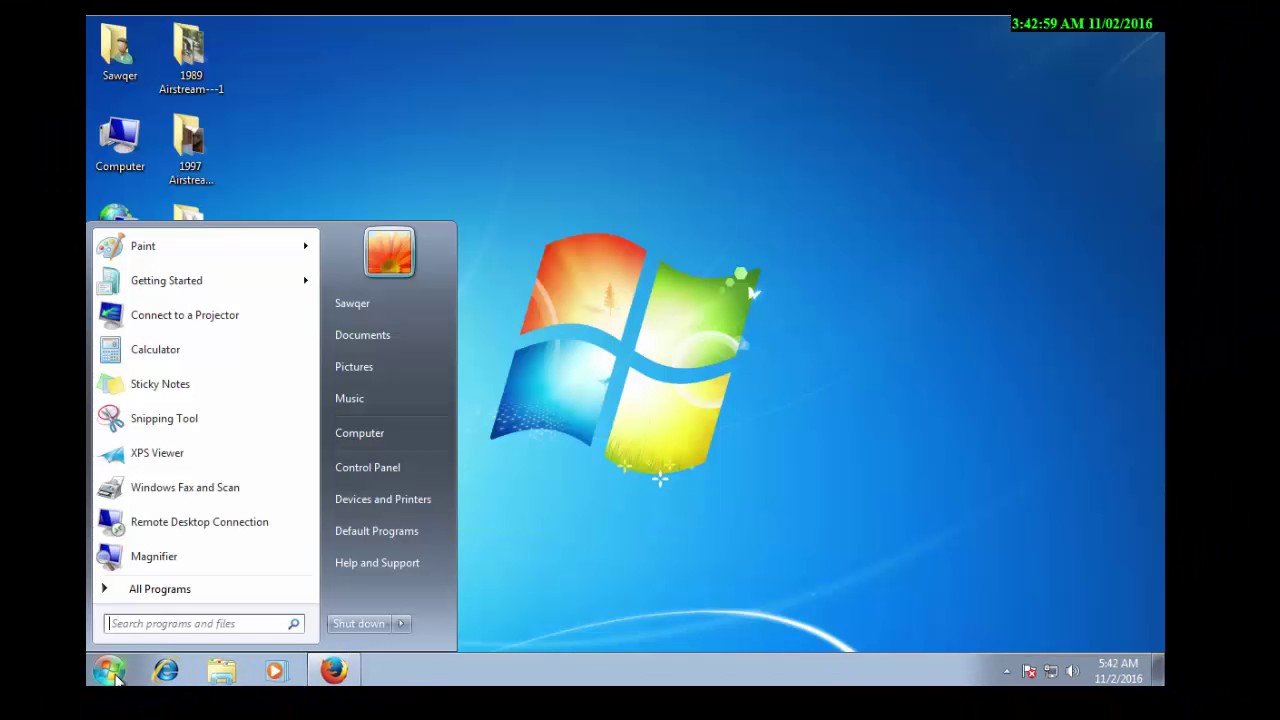Click the Shut down button
1280x720 pixels.
[x=359, y=624]
